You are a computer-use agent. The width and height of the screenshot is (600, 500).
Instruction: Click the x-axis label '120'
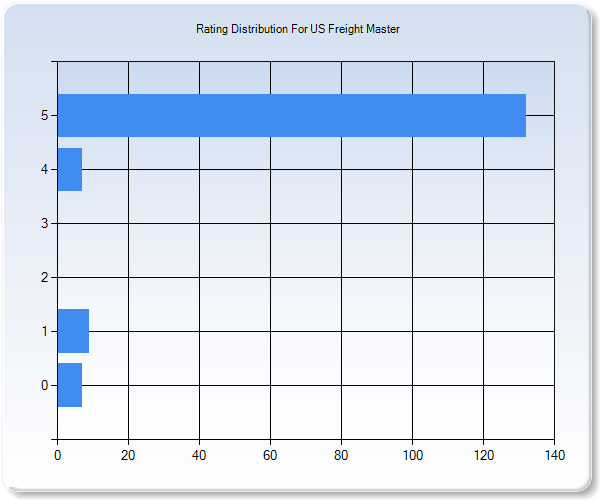click(484, 455)
